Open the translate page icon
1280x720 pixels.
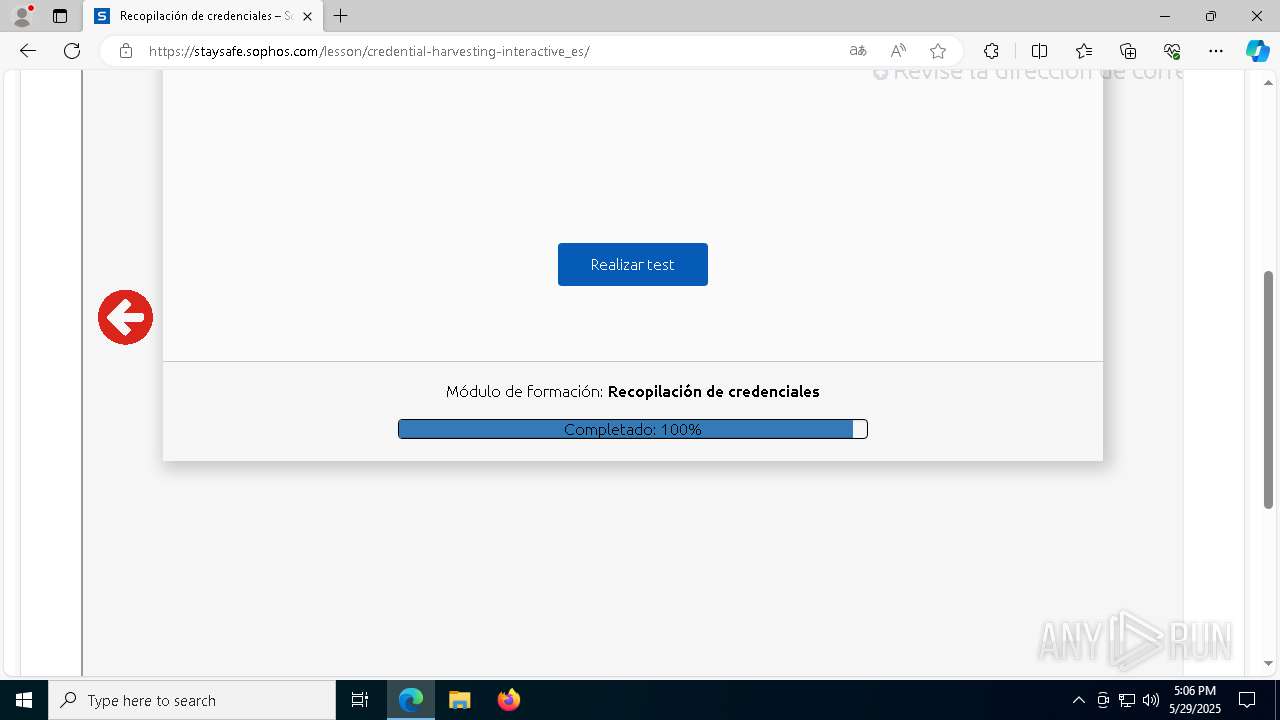tap(858, 51)
